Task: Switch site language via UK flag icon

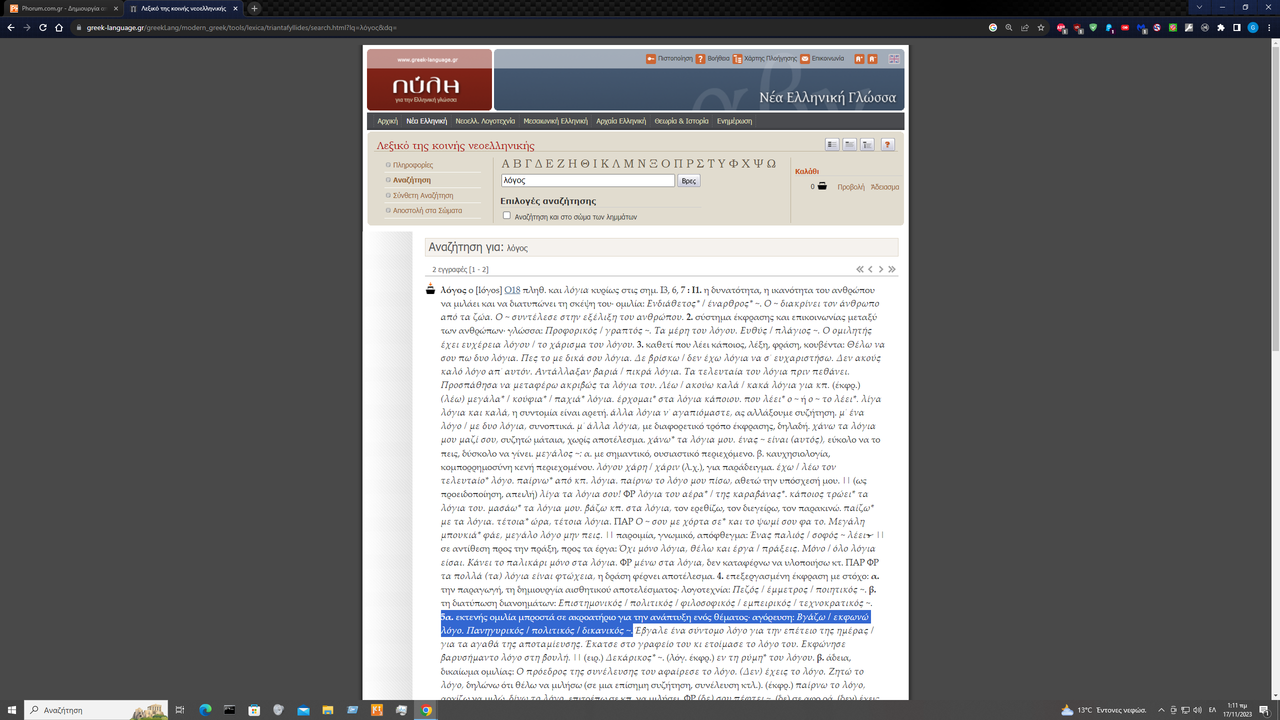Action: tap(893, 59)
